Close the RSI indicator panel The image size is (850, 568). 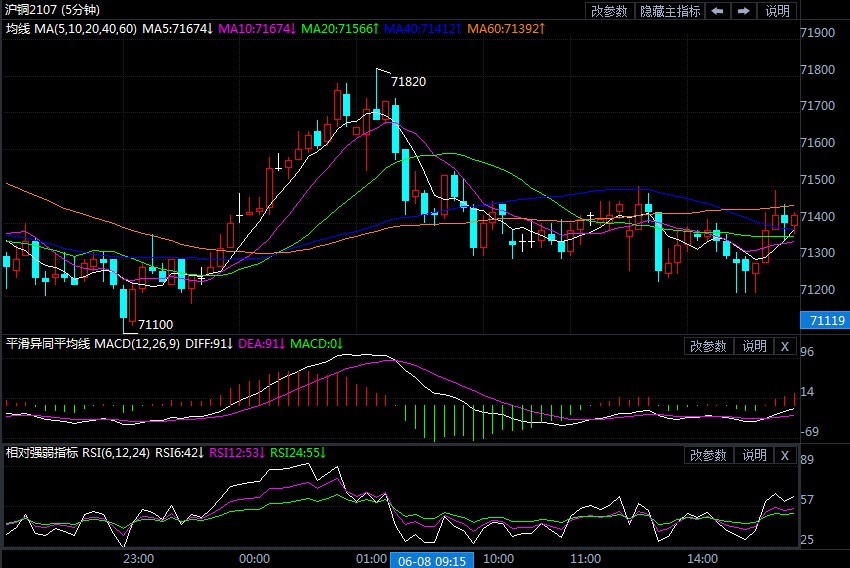point(785,455)
